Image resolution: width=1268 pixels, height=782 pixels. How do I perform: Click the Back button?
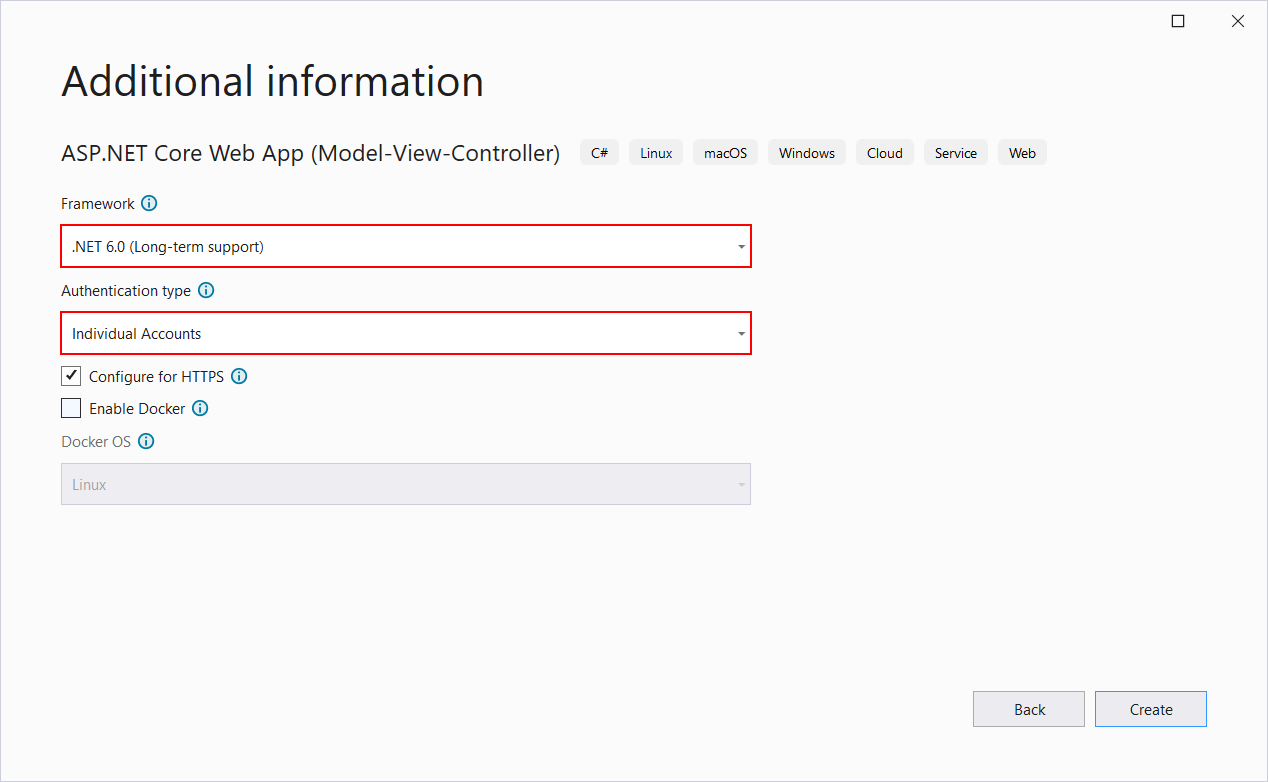pos(1028,708)
